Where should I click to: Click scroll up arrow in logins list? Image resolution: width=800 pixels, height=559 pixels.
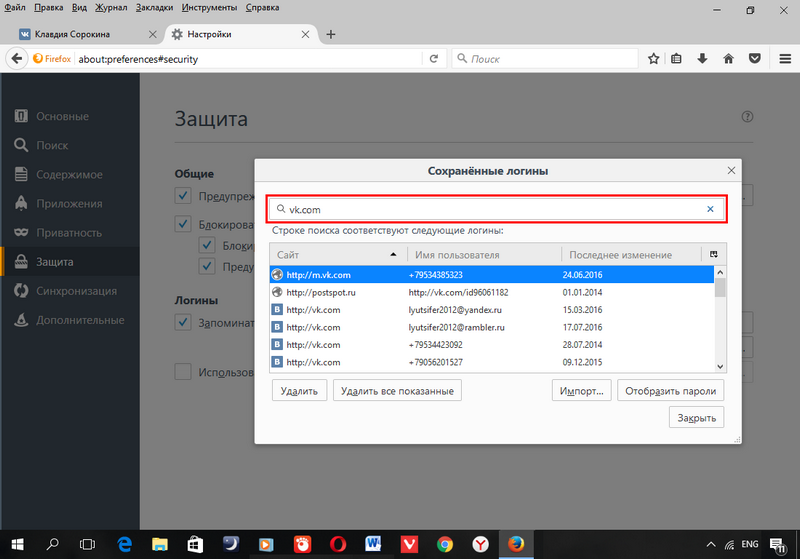tap(720, 272)
